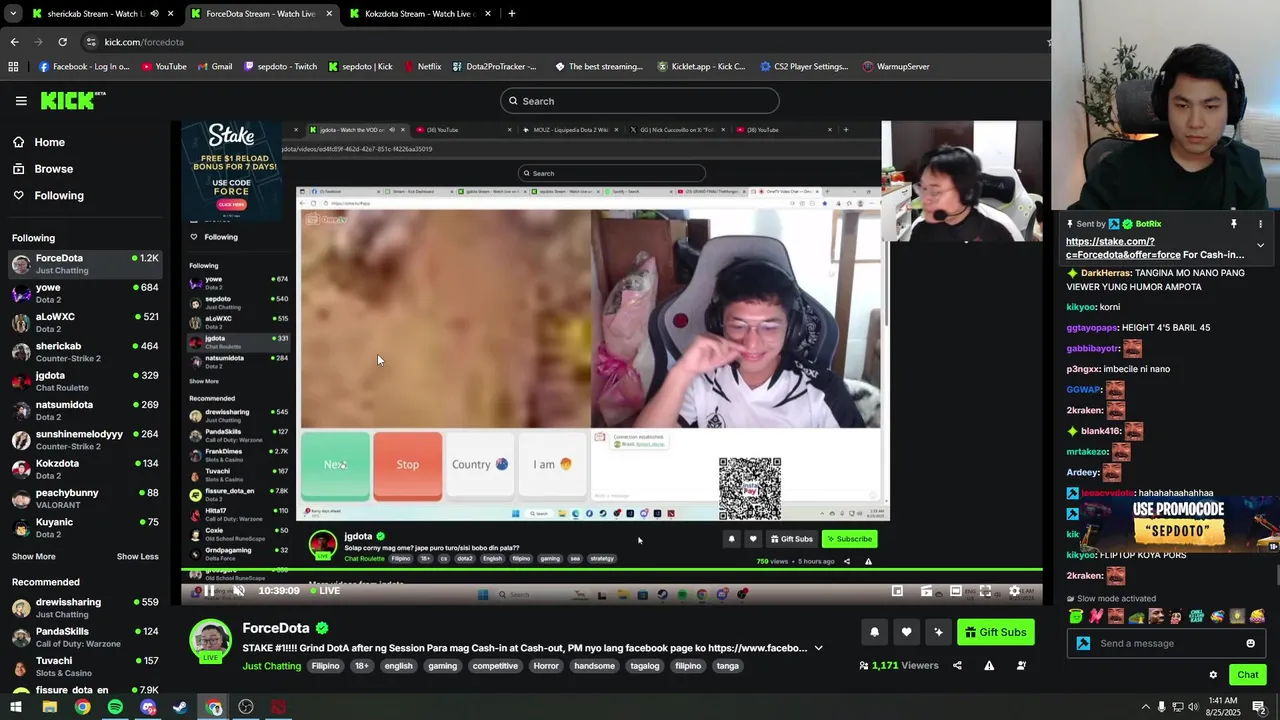1280x720 pixels.
Task: Open the browser apps grid icon
Action: click(13, 67)
